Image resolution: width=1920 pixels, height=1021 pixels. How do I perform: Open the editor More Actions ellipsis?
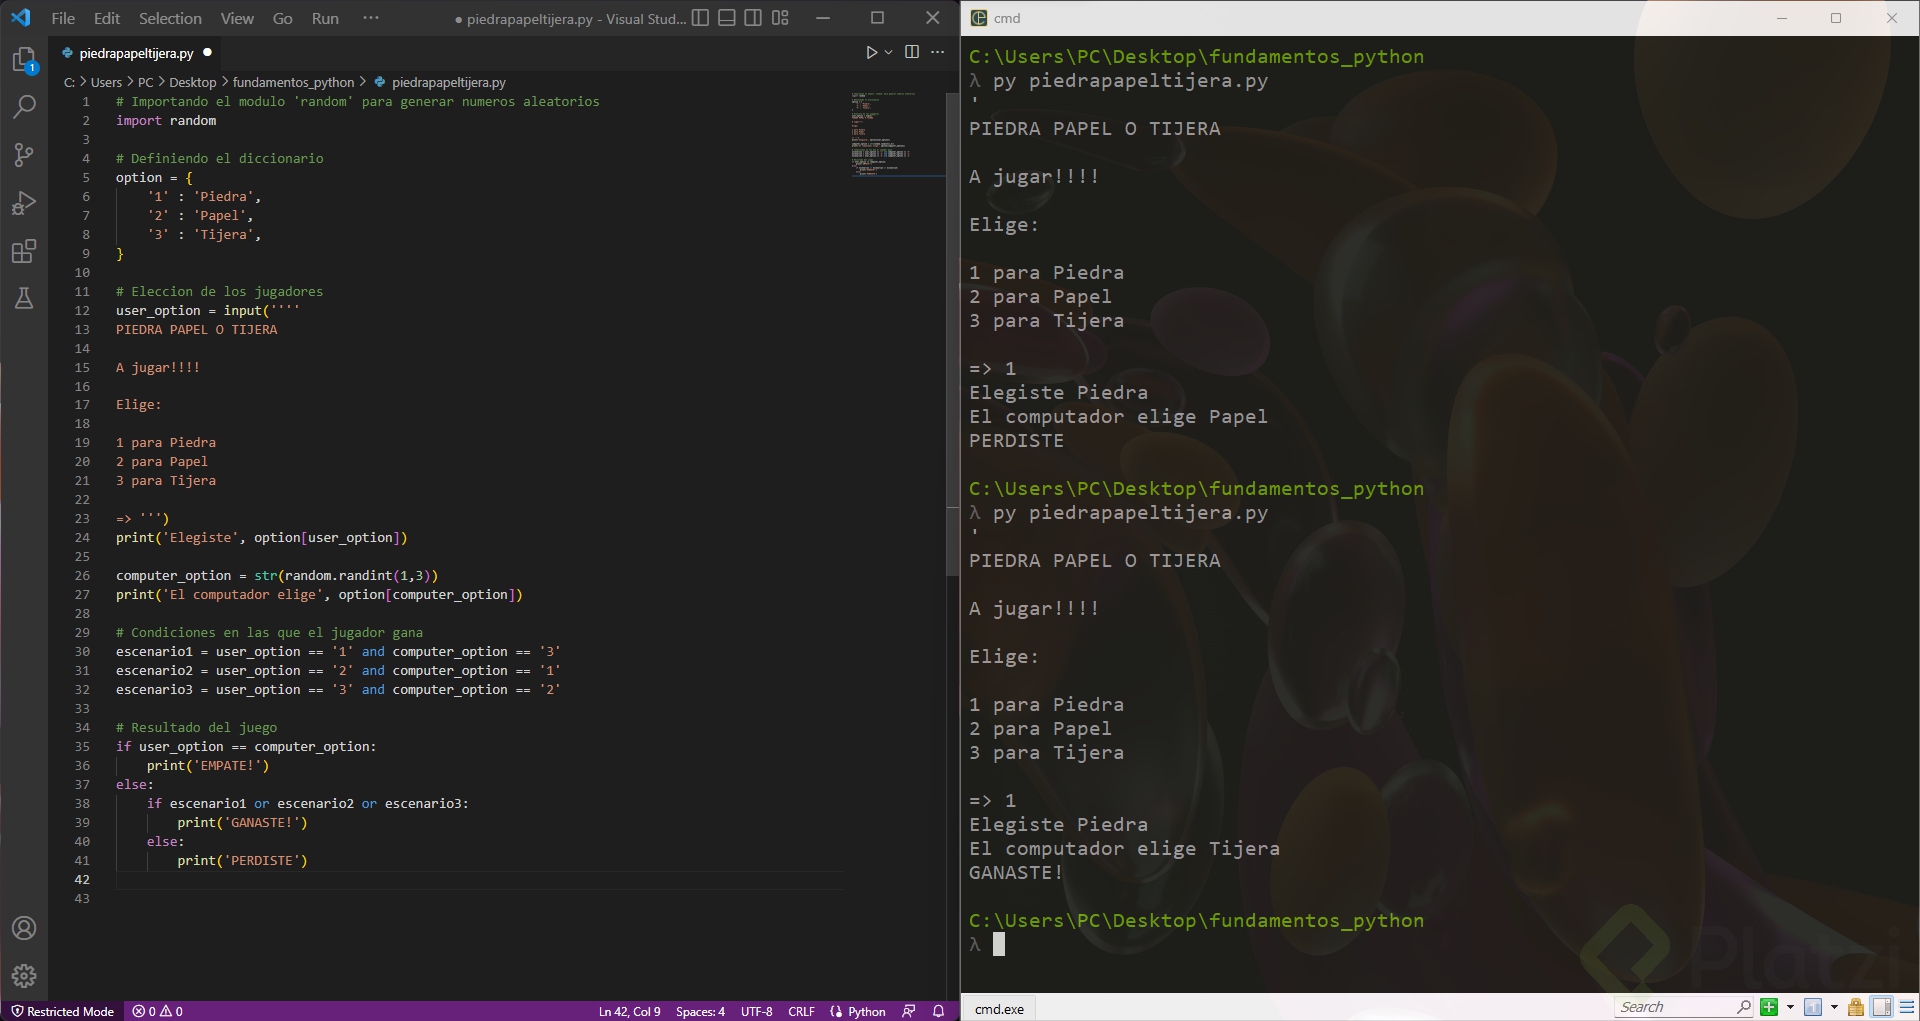click(x=937, y=53)
